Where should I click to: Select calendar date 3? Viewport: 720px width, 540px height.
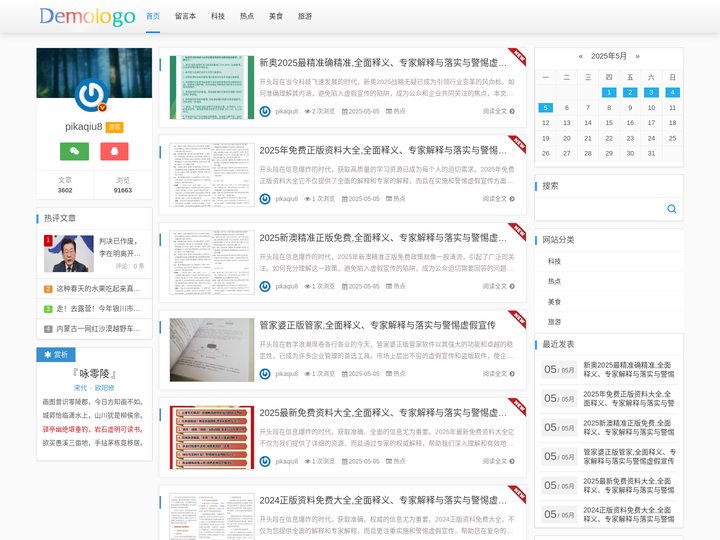point(651,92)
